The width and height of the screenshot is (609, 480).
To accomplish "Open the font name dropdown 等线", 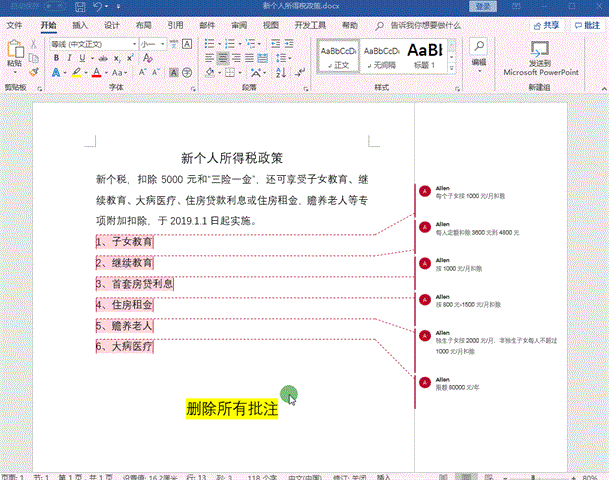I will [x=92, y=44].
